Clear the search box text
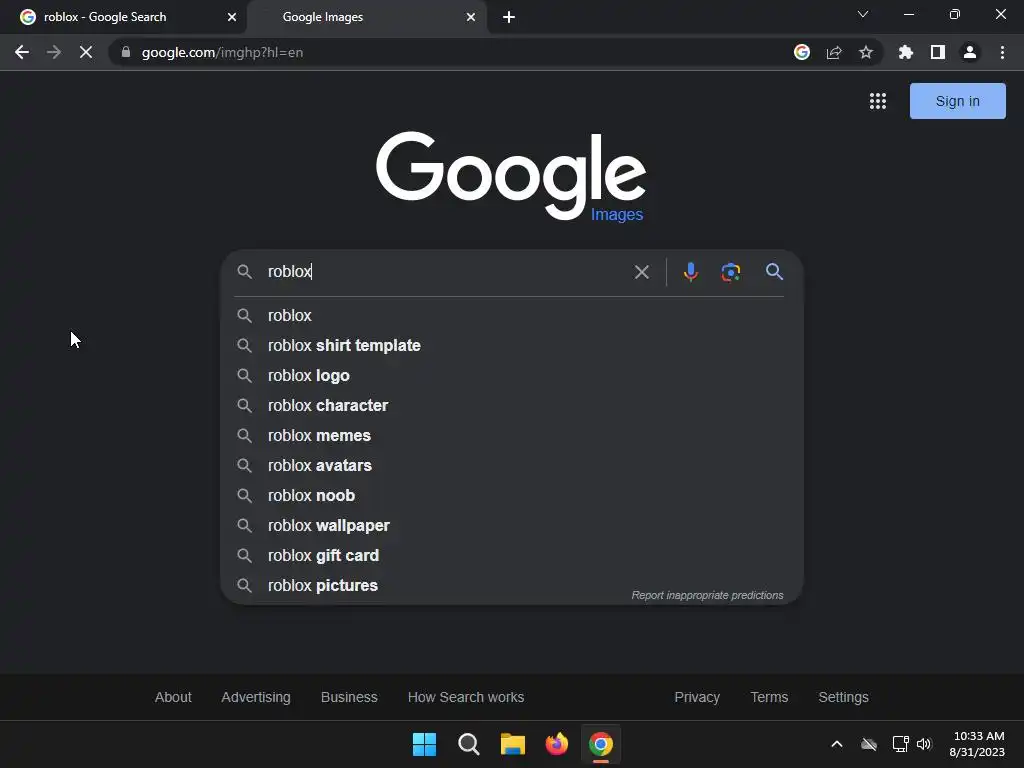Screen dimensions: 1024x768 [642, 272]
